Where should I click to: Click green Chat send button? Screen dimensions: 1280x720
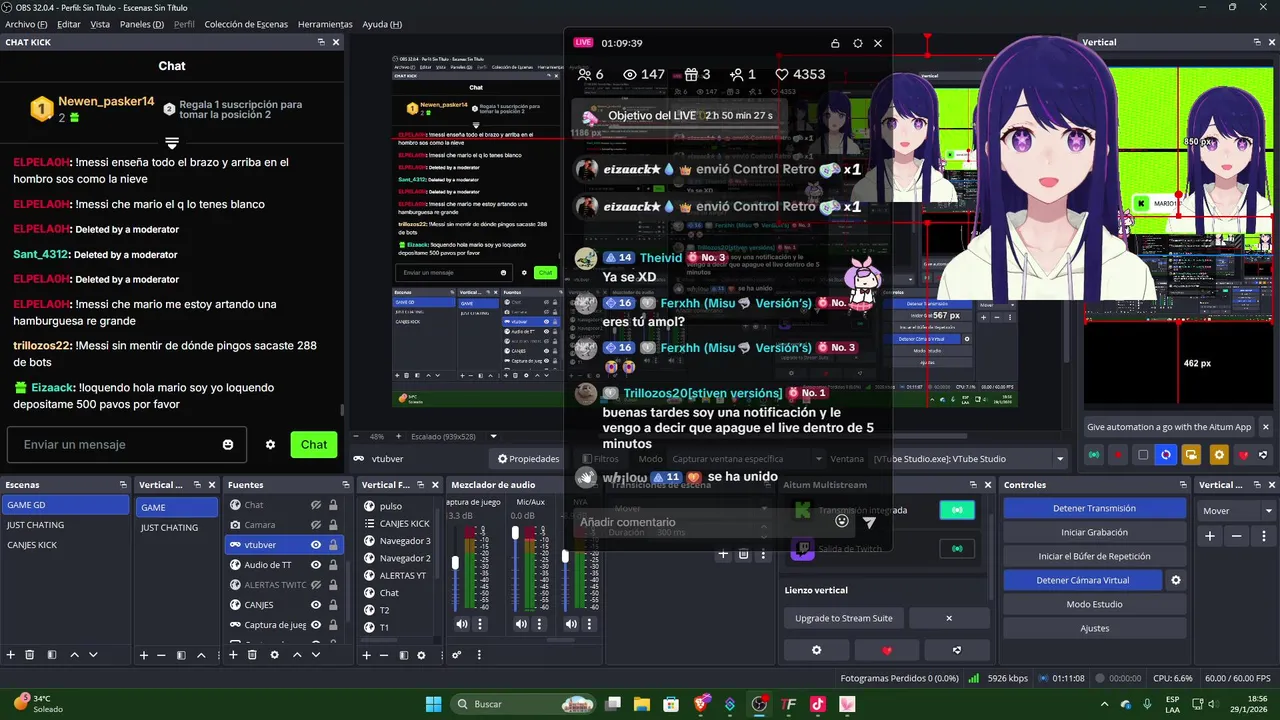click(x=314, y=445)
